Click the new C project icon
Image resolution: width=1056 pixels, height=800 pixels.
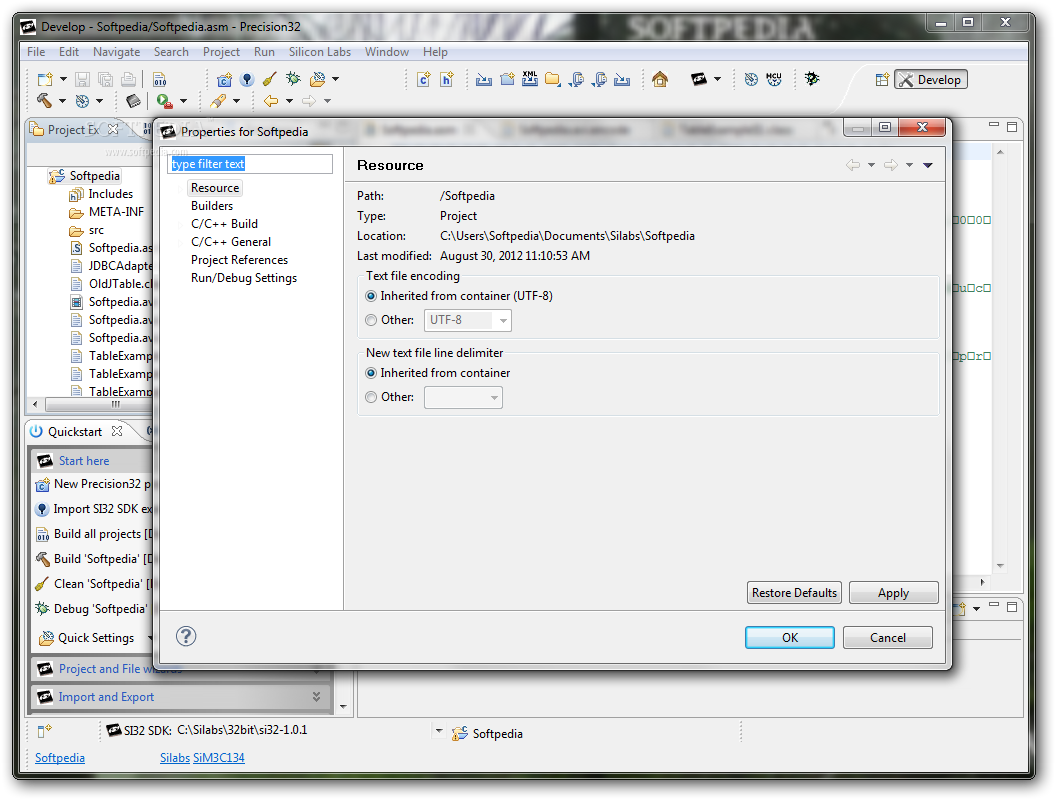point(224,79)
